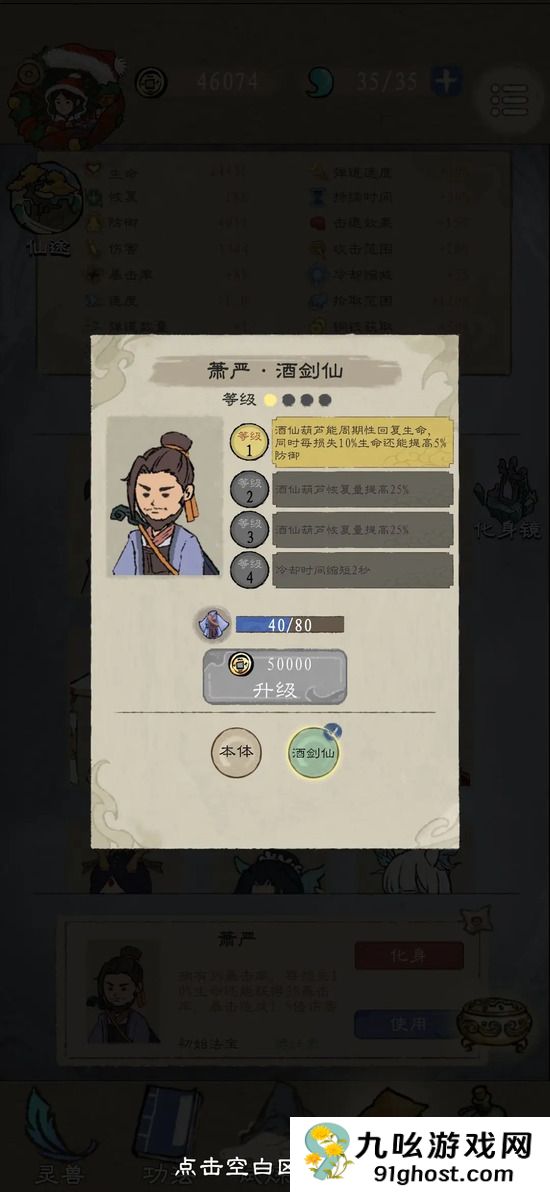
Task: Open the 化身镜 mirror icon
Action: (x=507, y=499)
